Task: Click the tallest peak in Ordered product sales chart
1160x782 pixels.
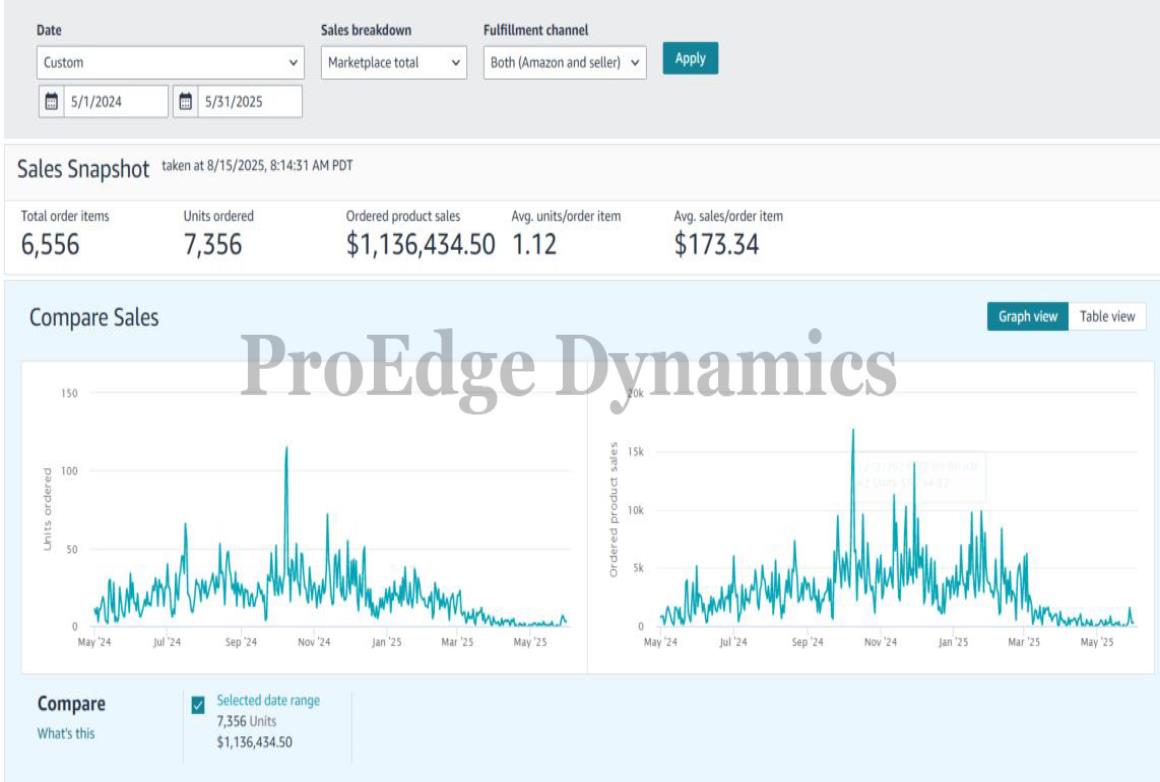Action: click(853, 431)
